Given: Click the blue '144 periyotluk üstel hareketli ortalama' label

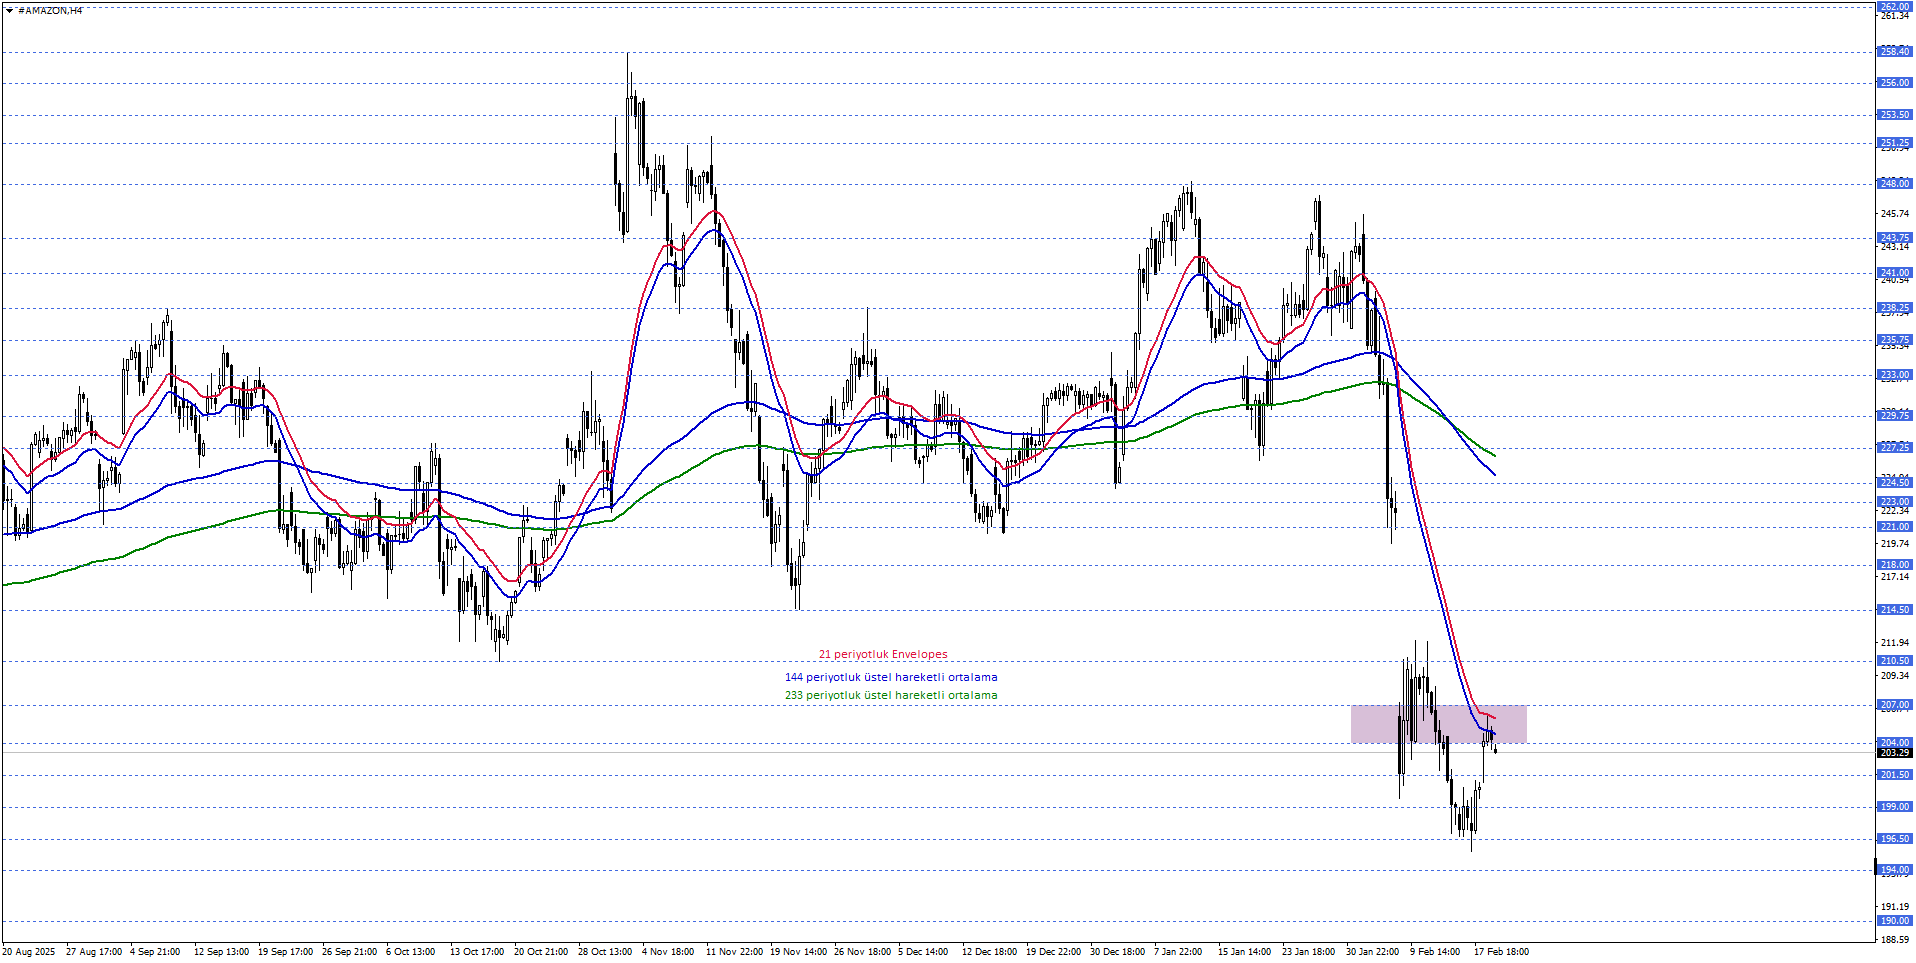Looking at the screenshot, I should coord(890,678).
